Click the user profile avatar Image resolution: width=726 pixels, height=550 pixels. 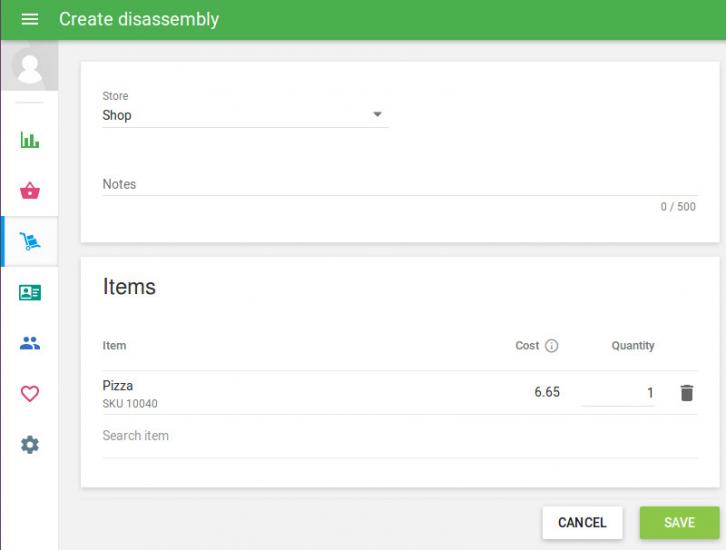(29, 68)
